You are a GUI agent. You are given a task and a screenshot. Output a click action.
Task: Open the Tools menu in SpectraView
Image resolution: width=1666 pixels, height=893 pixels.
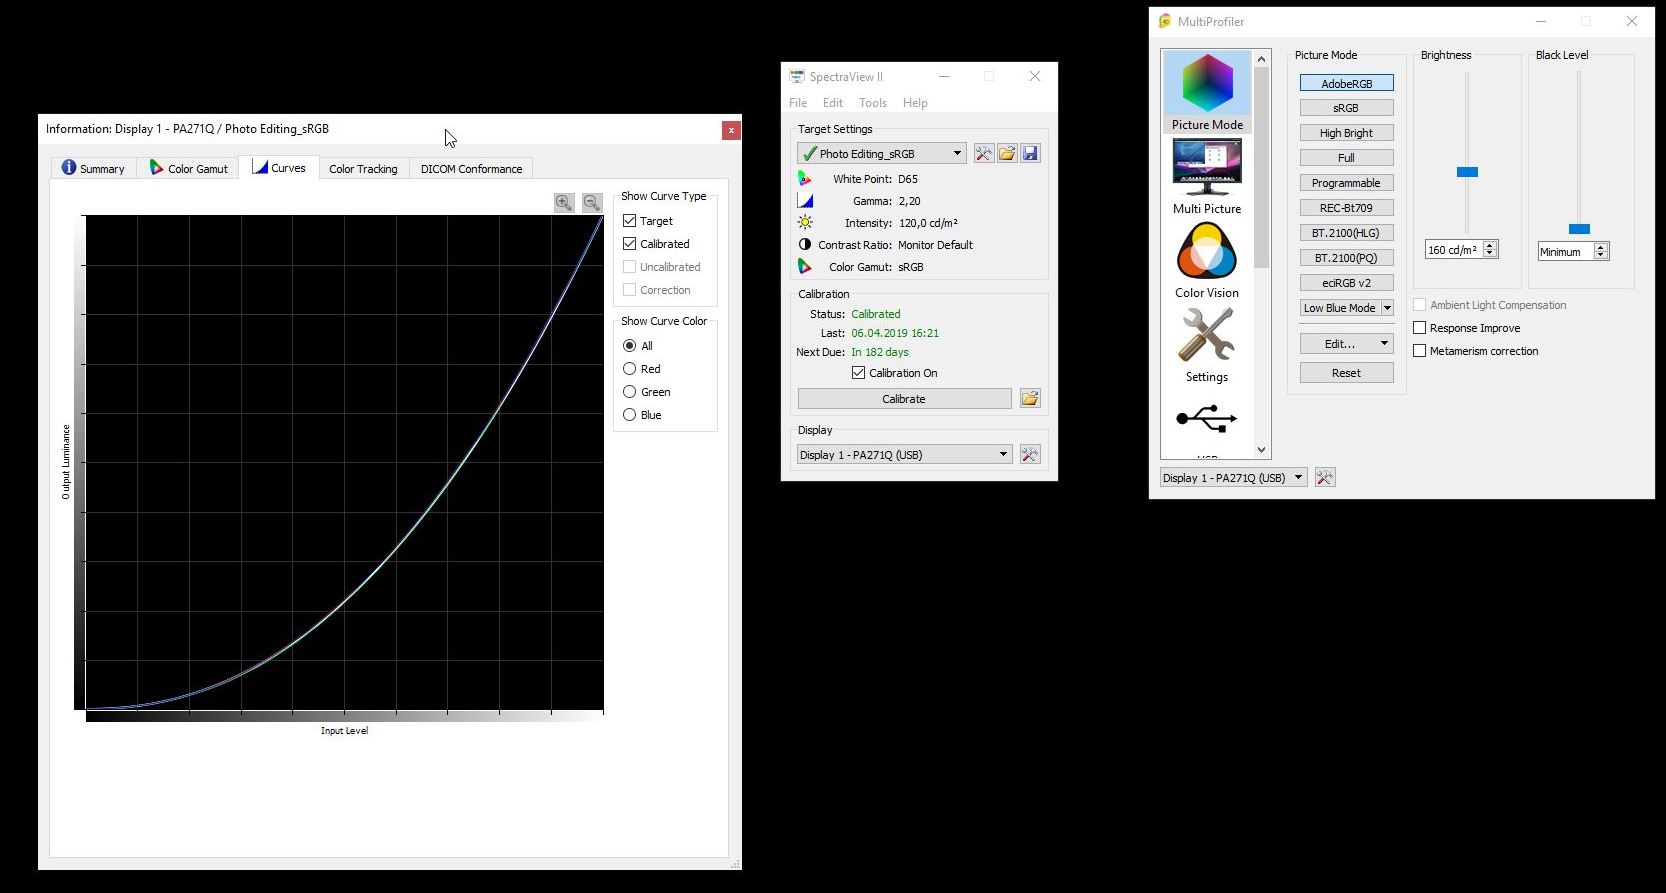(872, 103)
